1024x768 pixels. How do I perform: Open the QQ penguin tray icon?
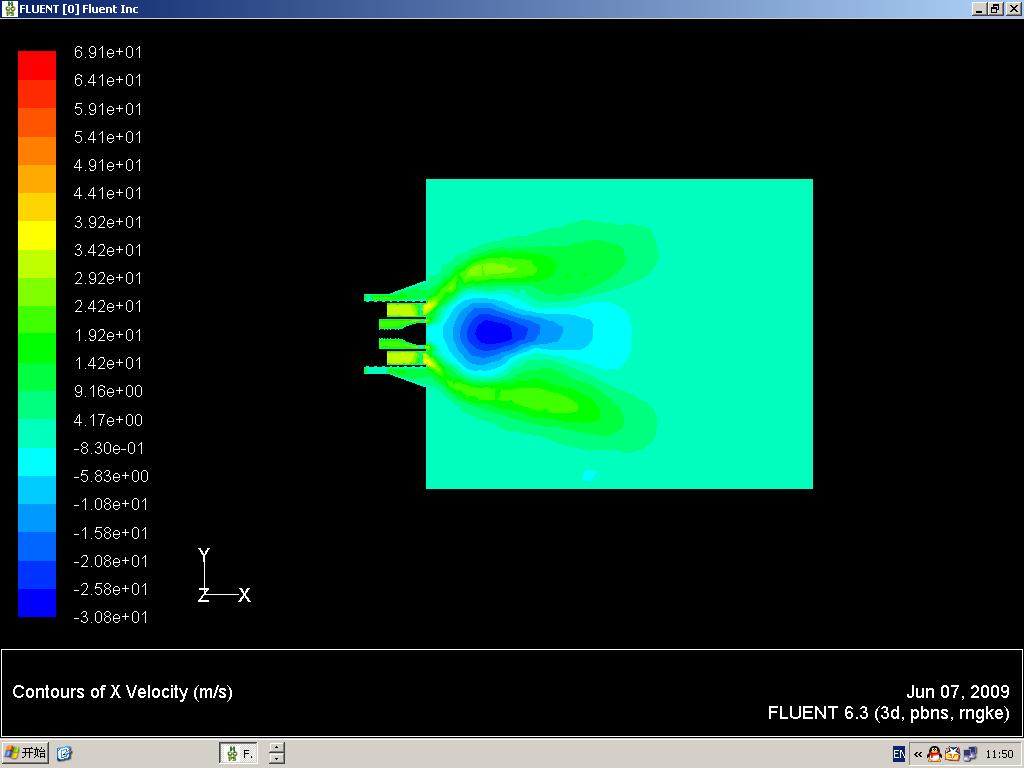click(x=934, y=754)
